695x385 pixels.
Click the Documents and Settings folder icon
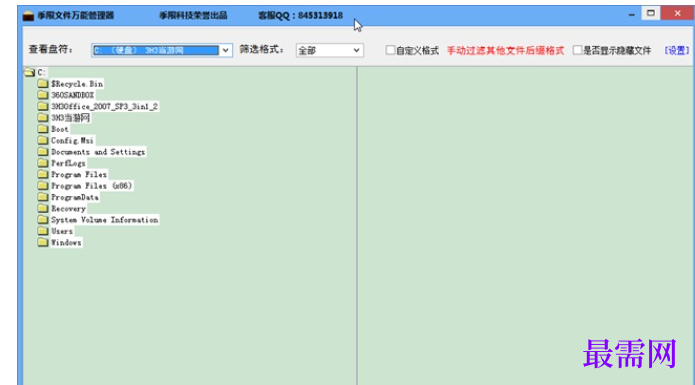click(43, 152)
